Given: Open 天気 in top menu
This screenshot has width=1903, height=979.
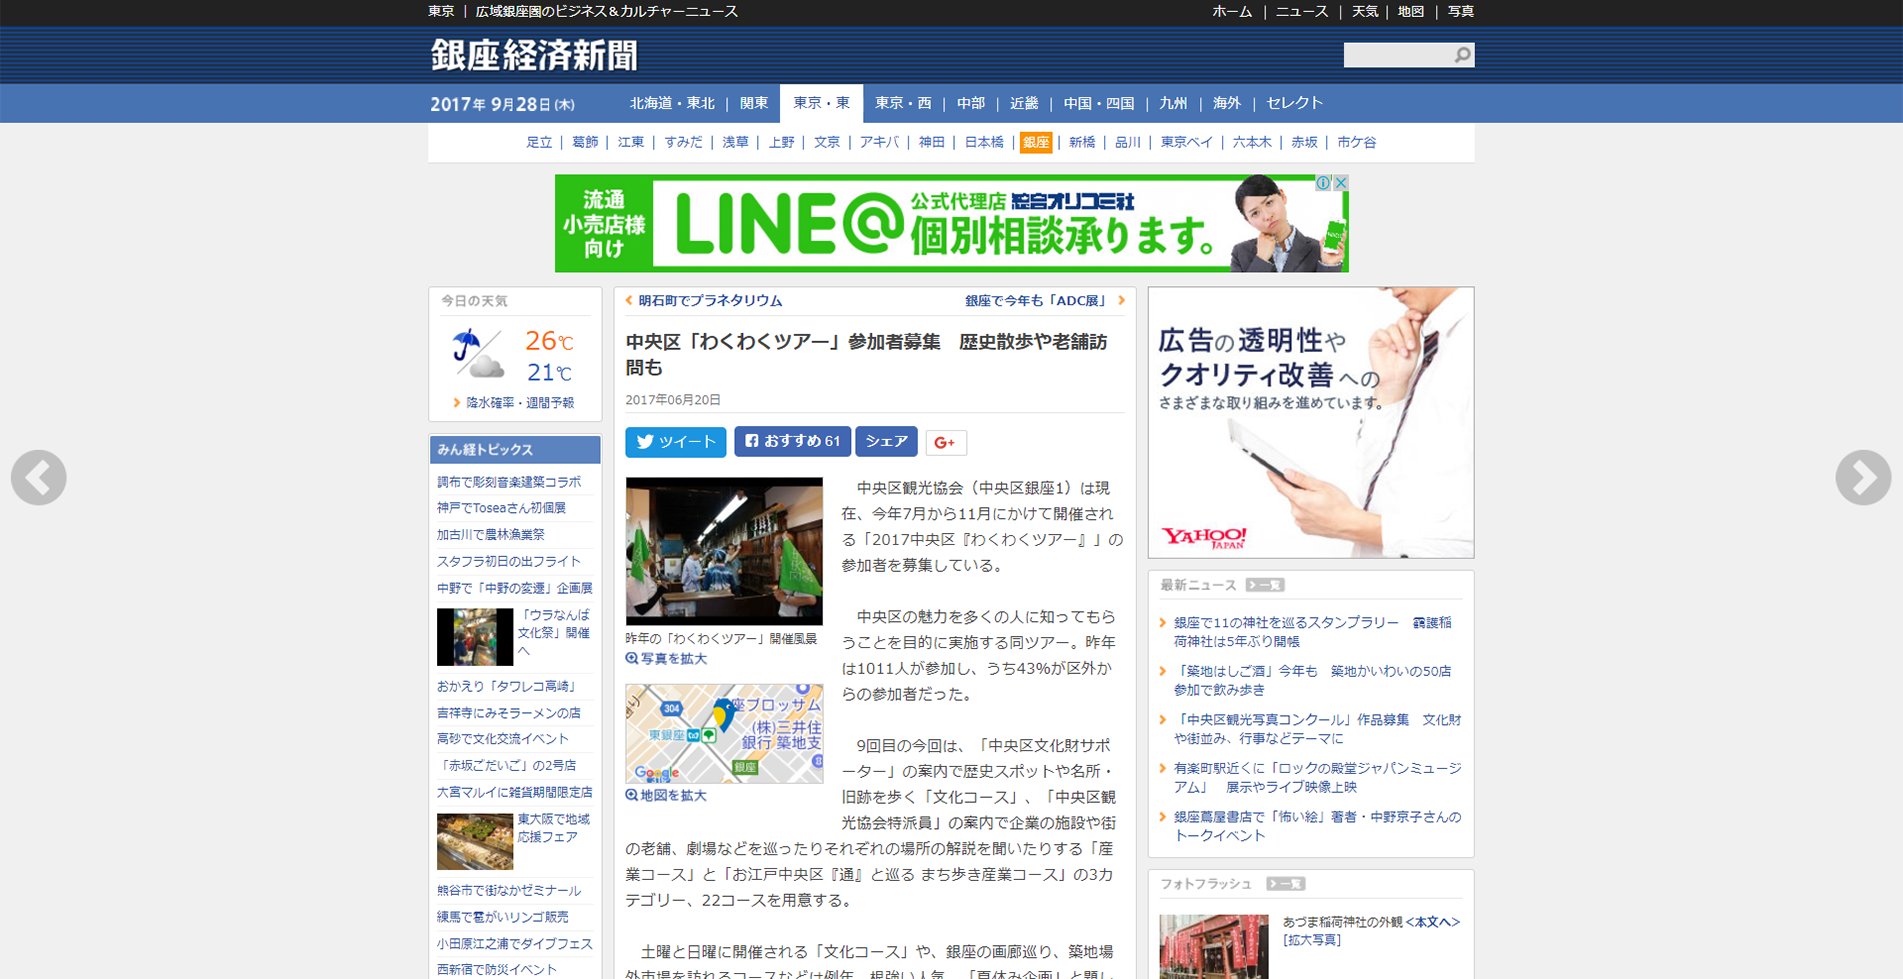Looking at the screenshot, I should point(1365,12).
